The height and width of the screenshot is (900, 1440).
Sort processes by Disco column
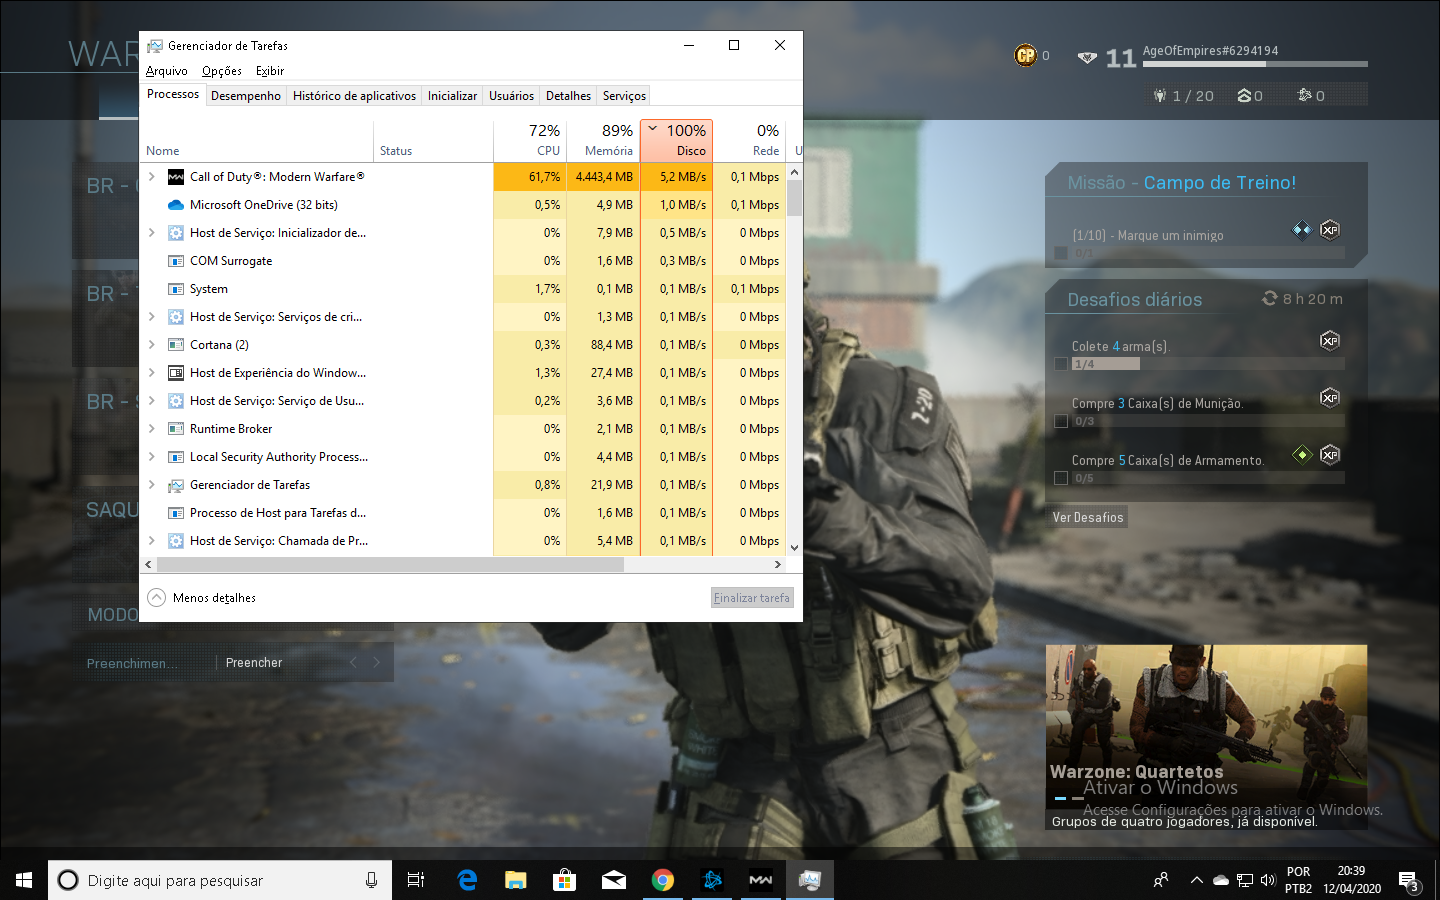tap(676, 141)
